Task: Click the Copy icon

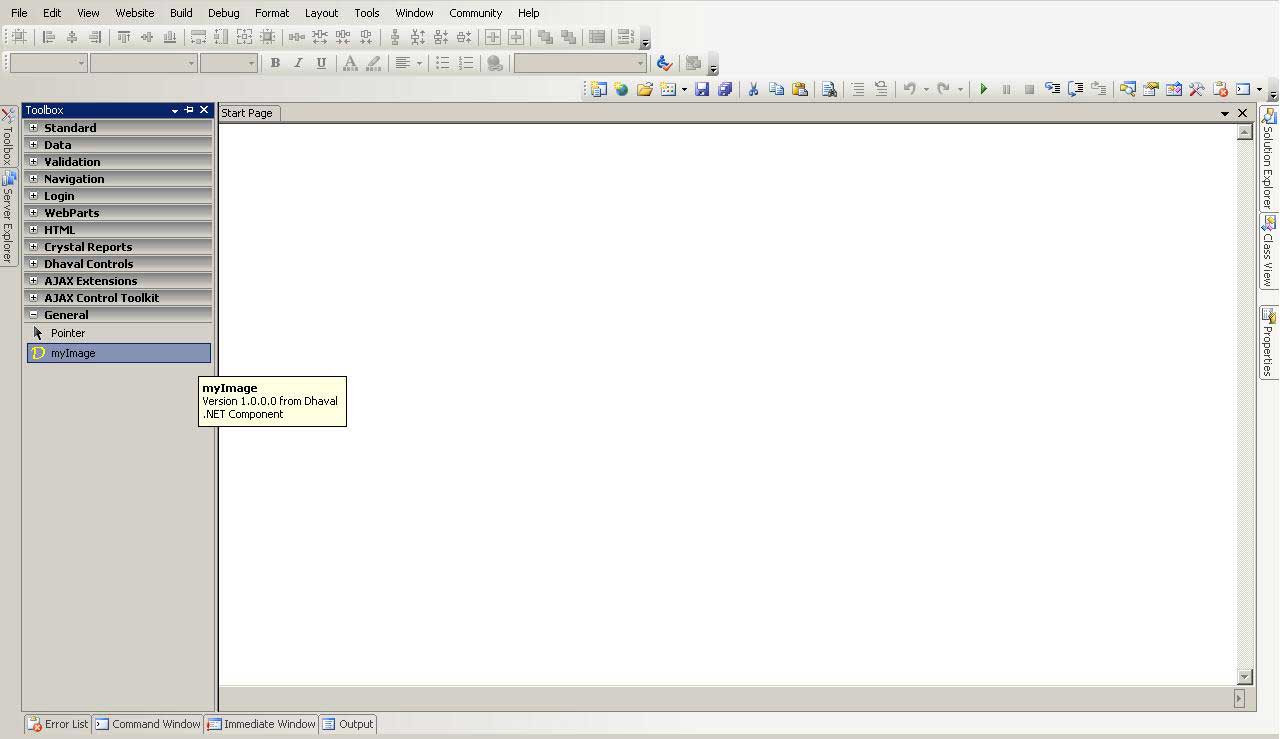Action: [x=776, y=89]
